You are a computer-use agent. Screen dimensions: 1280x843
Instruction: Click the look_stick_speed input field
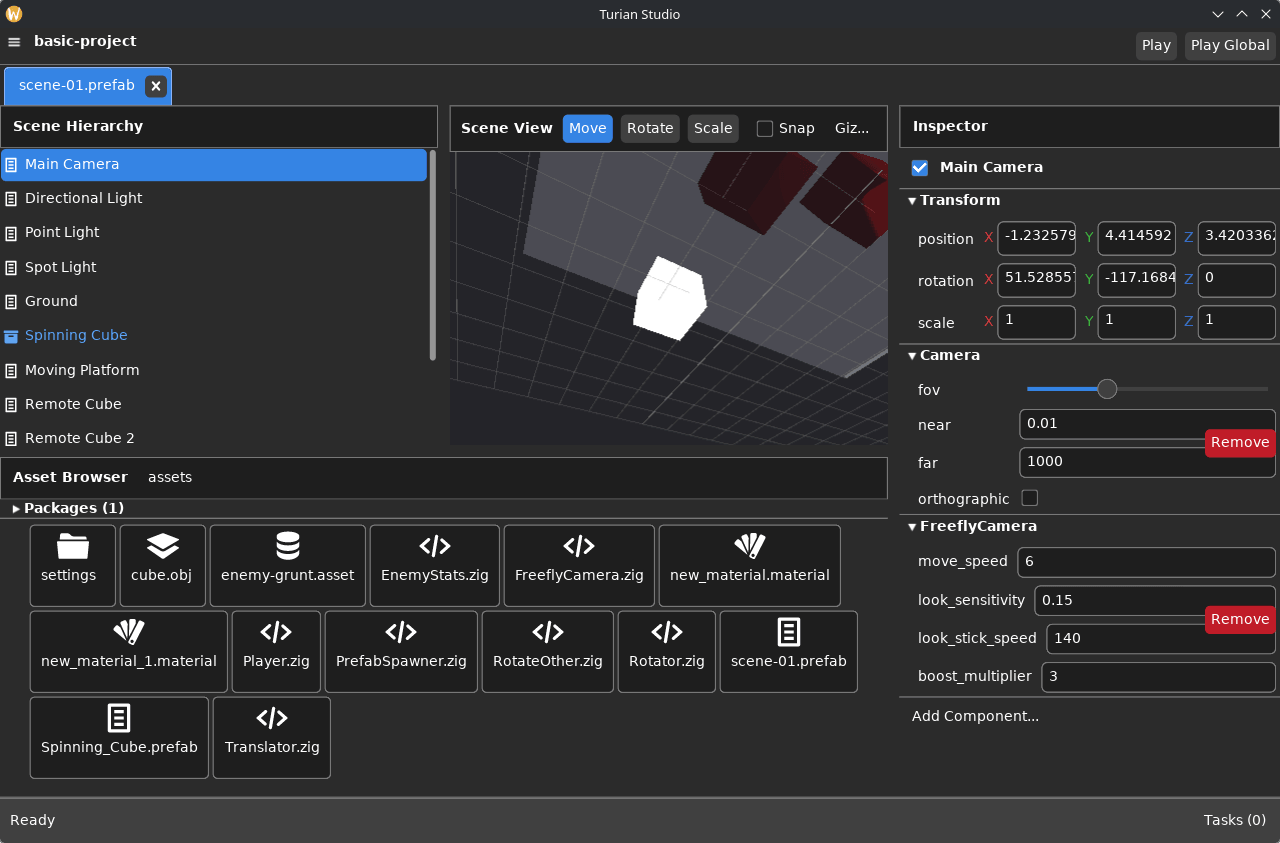[1161, 639]
